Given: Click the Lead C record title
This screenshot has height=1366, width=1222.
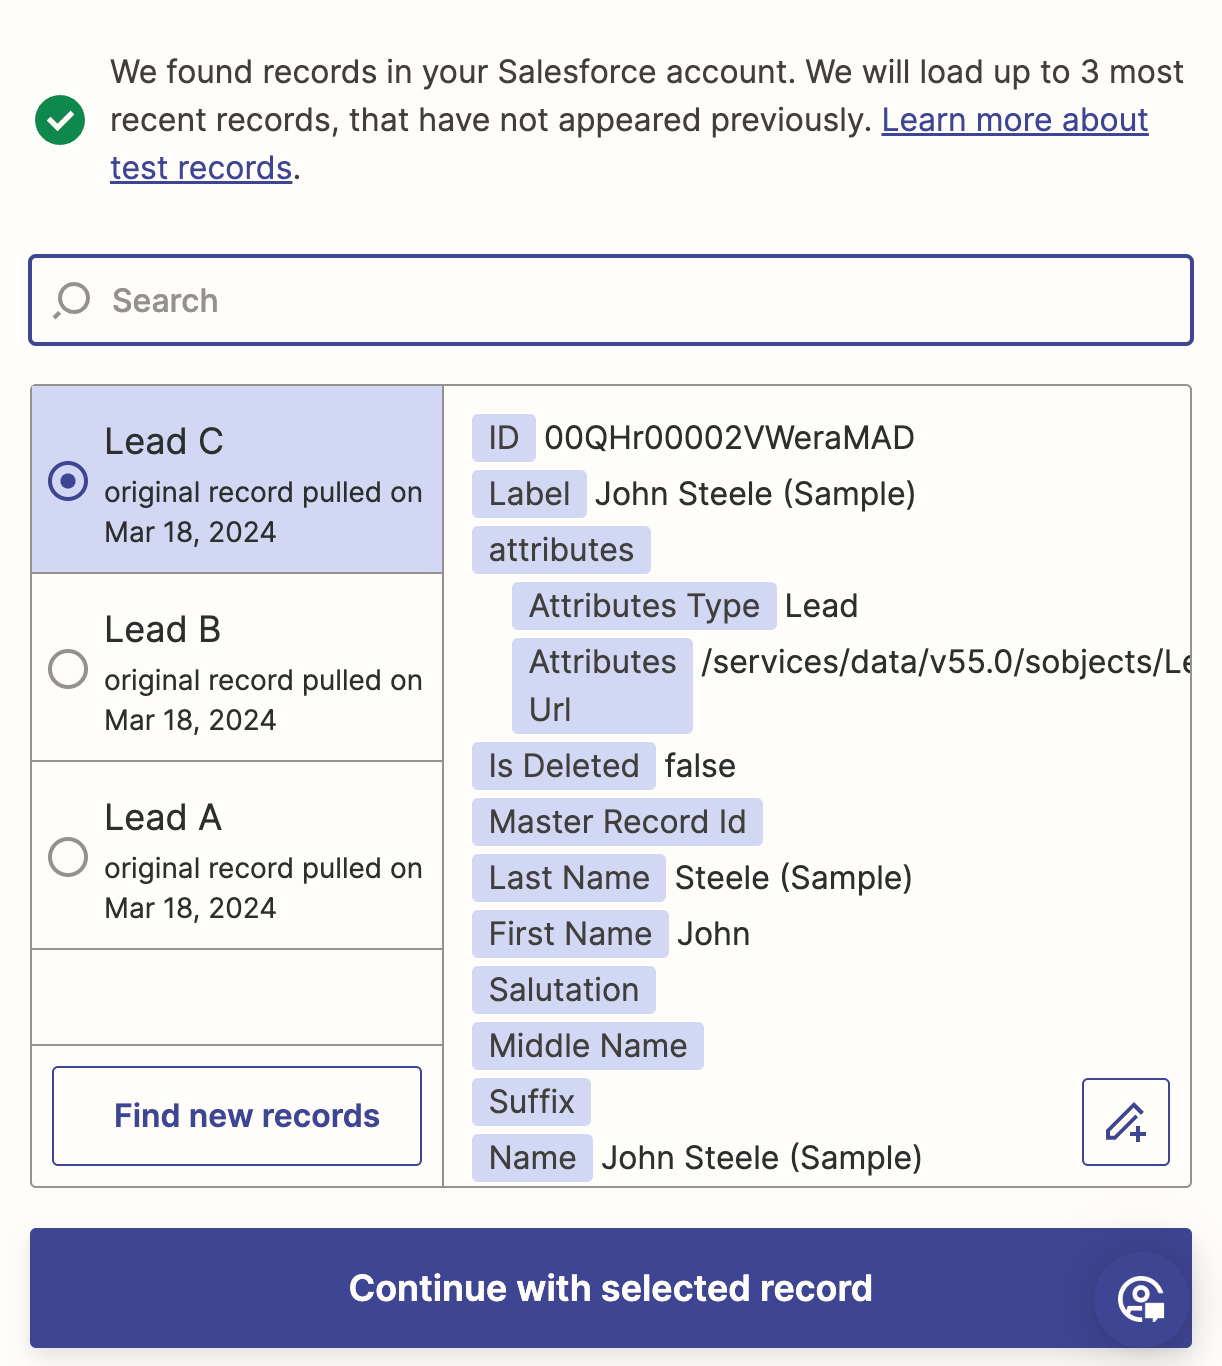Looking at the screenshot, I should click(164, 441).
